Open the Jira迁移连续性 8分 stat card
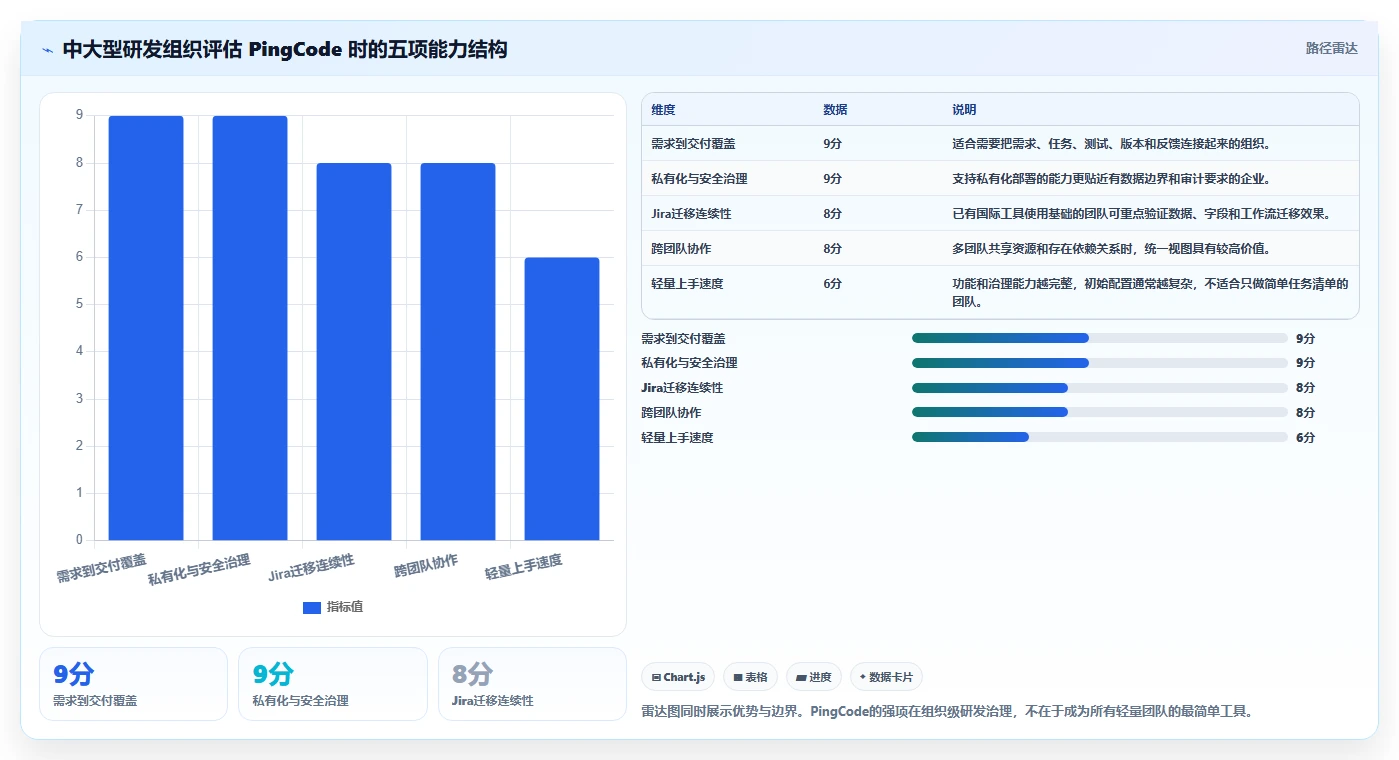Image resolution: width=1399 pixels, height=760 pixels. pos(532,684)
